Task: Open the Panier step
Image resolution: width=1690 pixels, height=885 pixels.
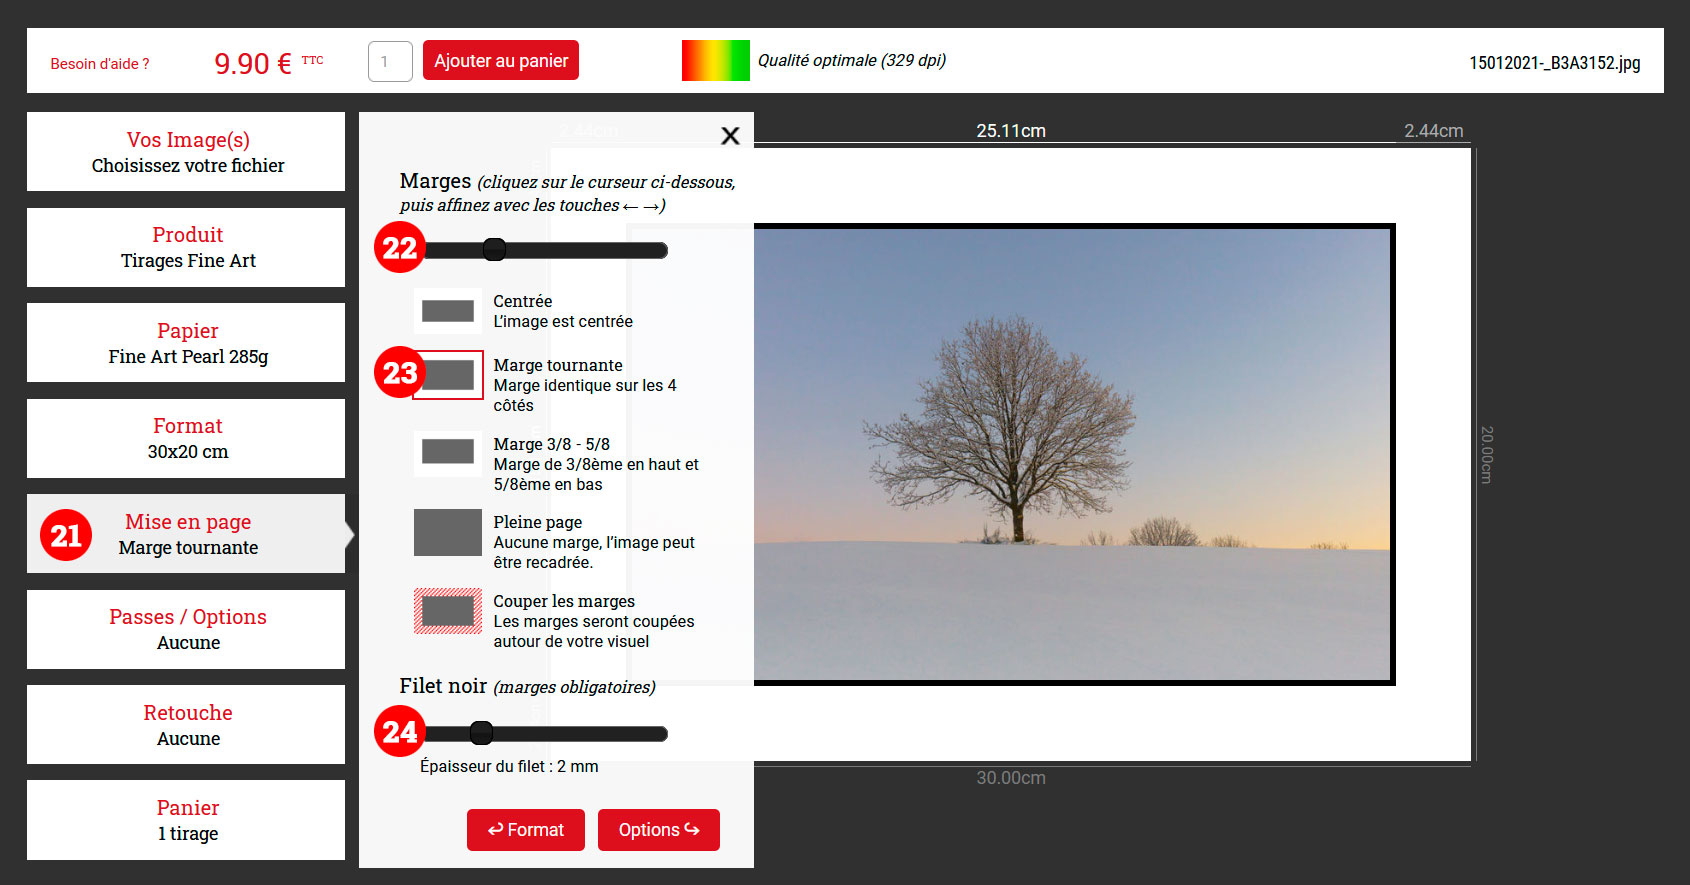Action: pos(186,820)
